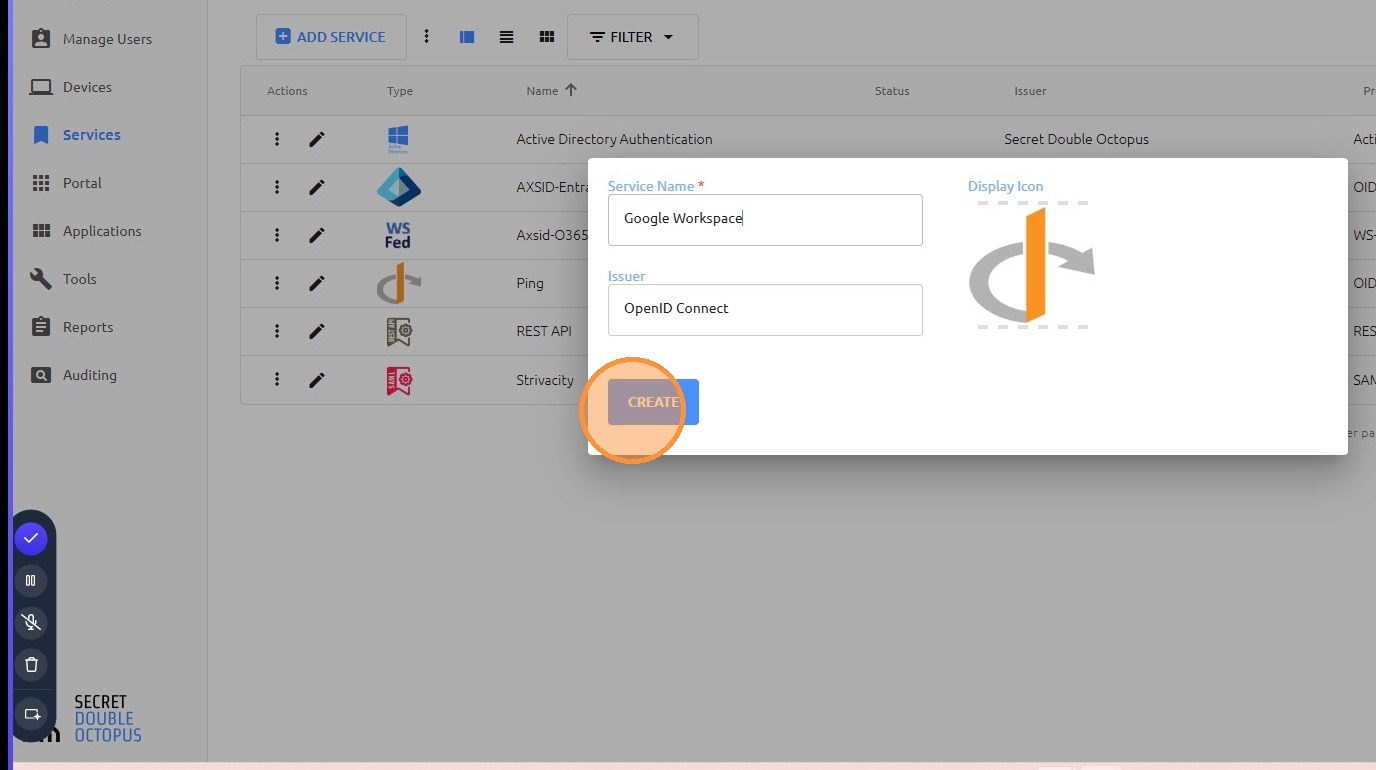Click the Manage Users badge icon
1376x770 pixels.
41,39
